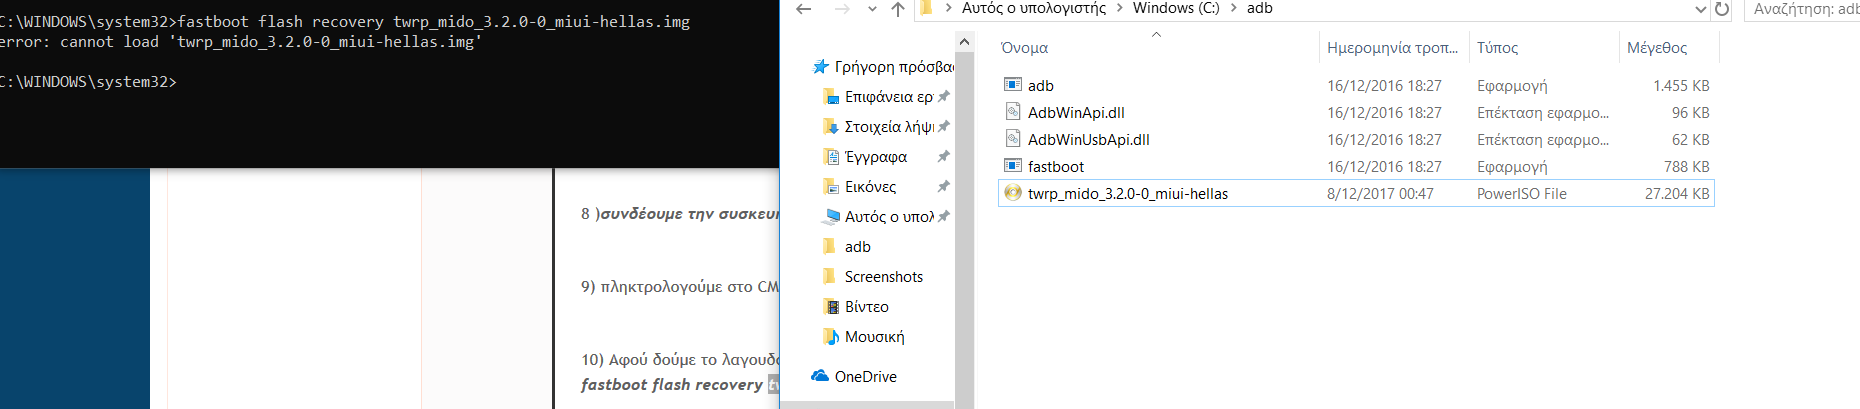
Task: Click the Στοιχεία λήψης downloads folder icon
Action: [830, 127]
